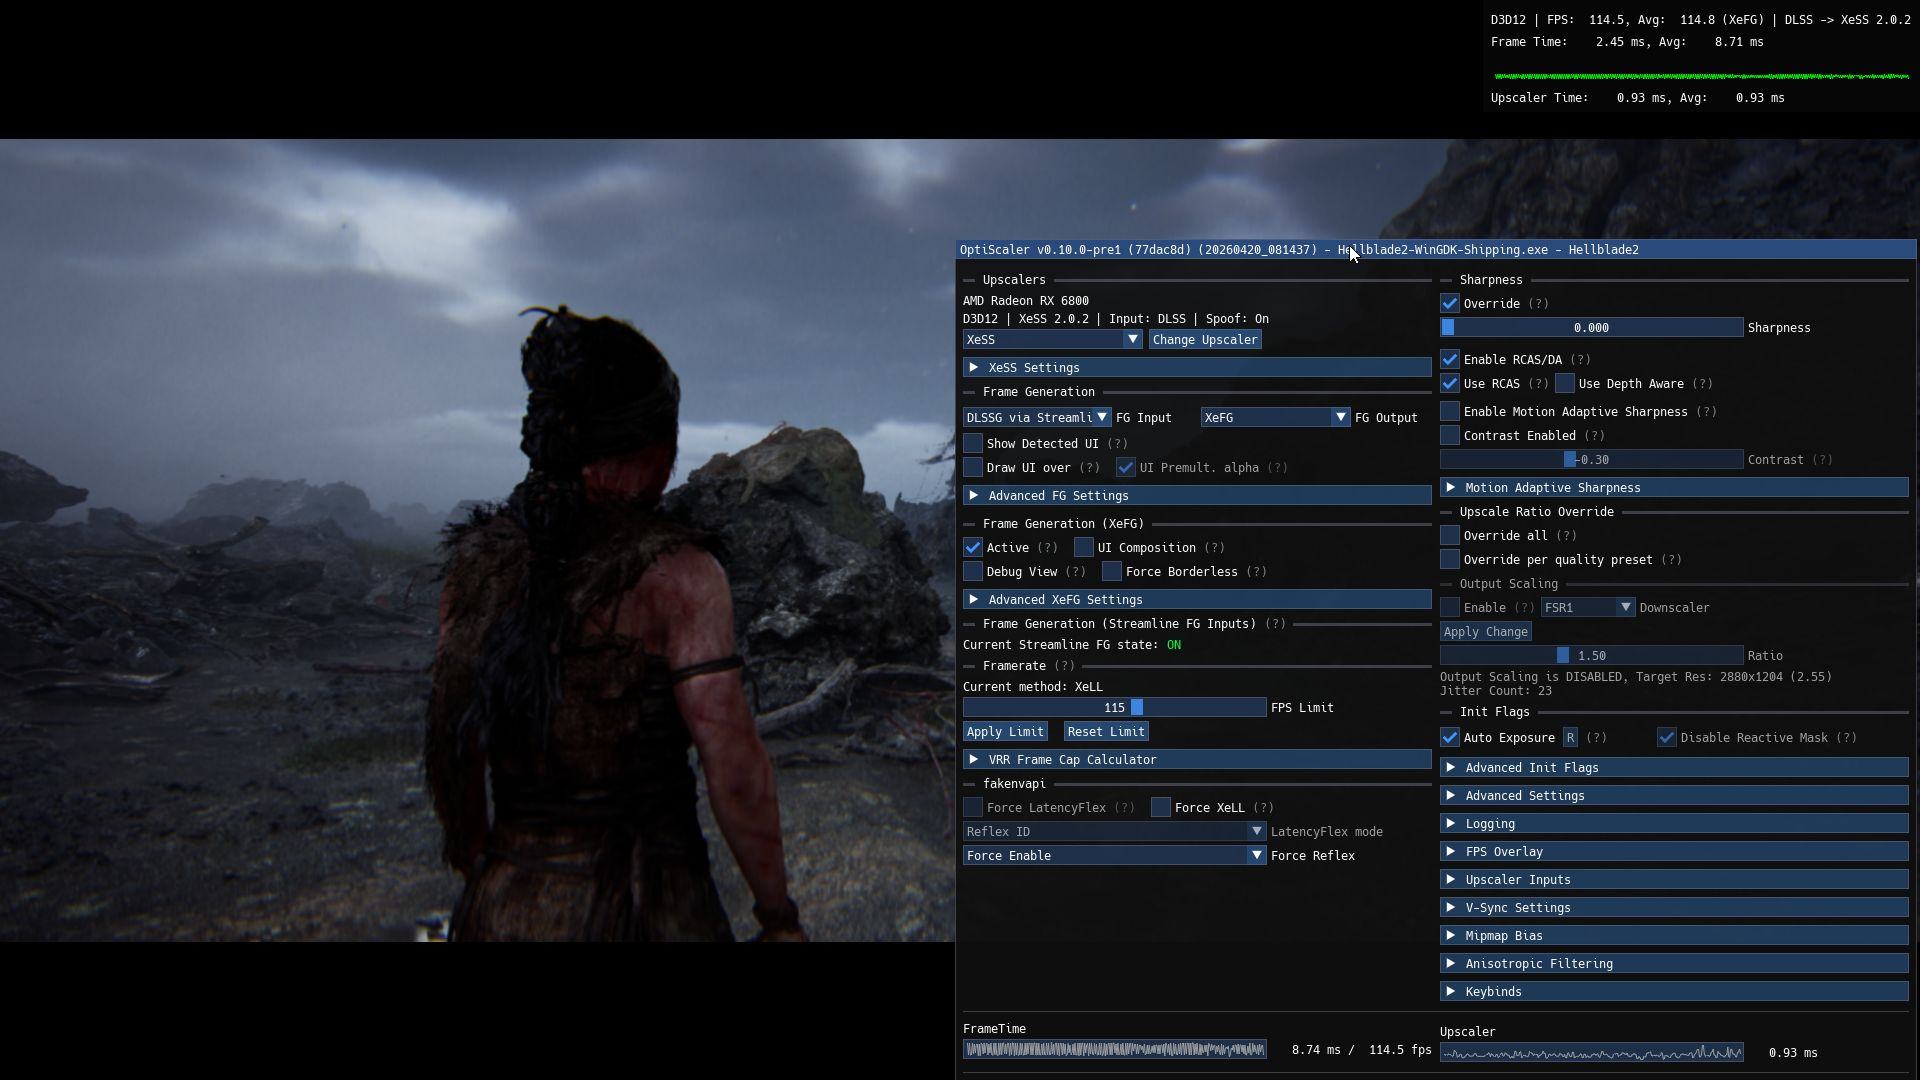
Task: Expand Advanced Init Flags
Action: [1674, 768]
